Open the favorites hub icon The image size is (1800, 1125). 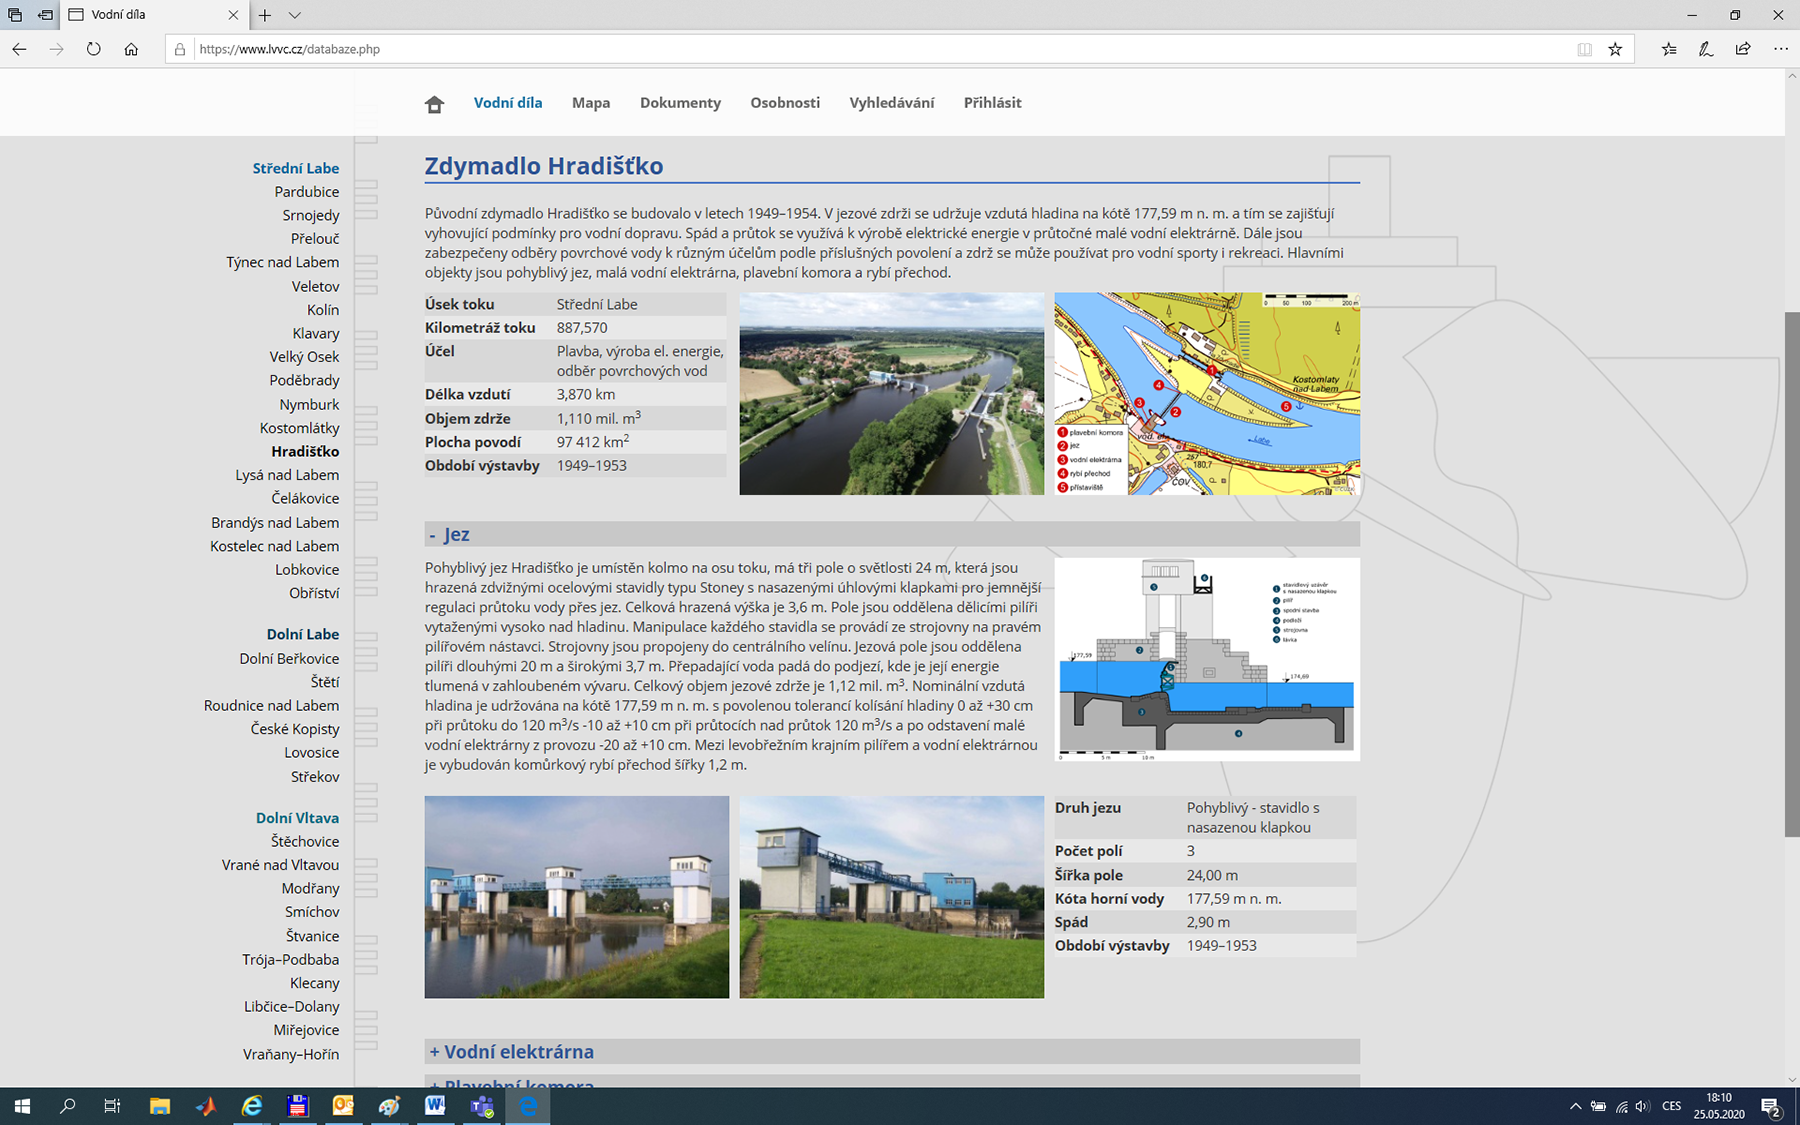[x=1668, y=49]
